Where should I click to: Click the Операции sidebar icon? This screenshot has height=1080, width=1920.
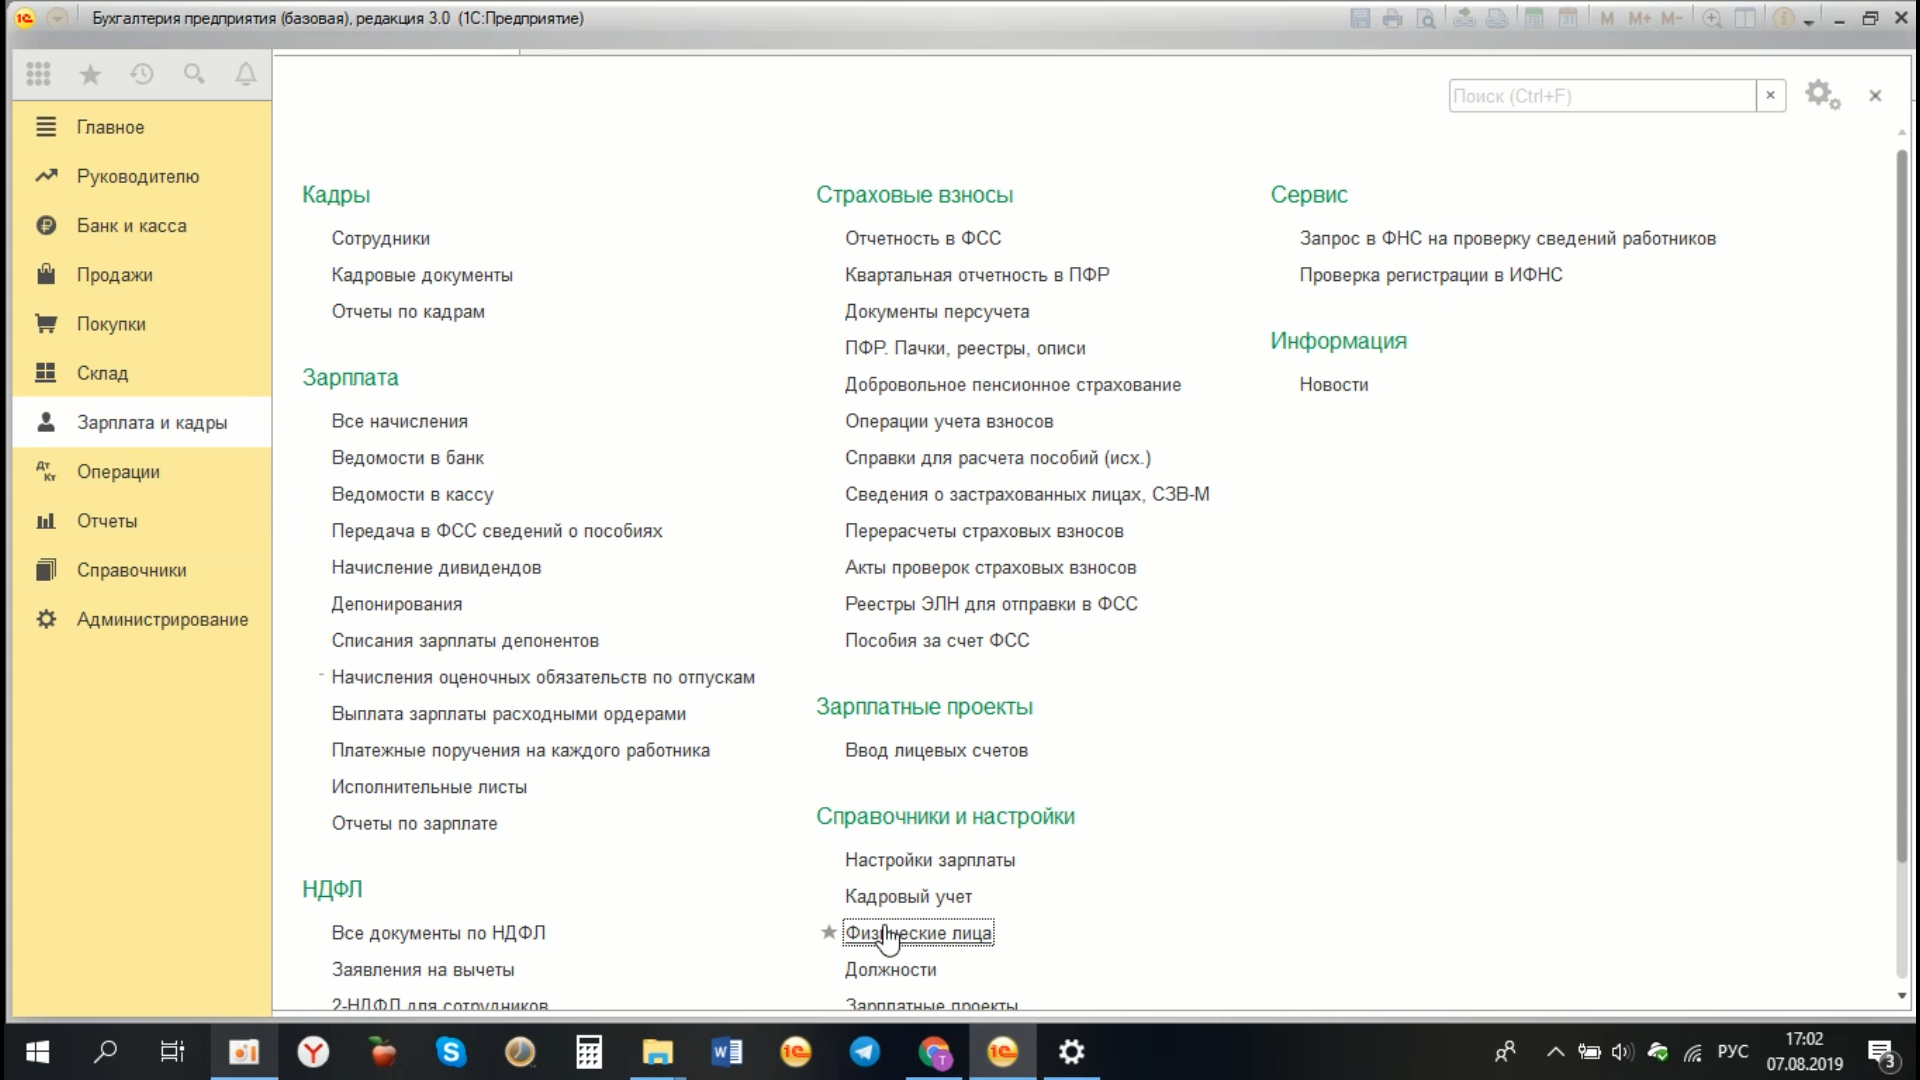pos(44,471)
